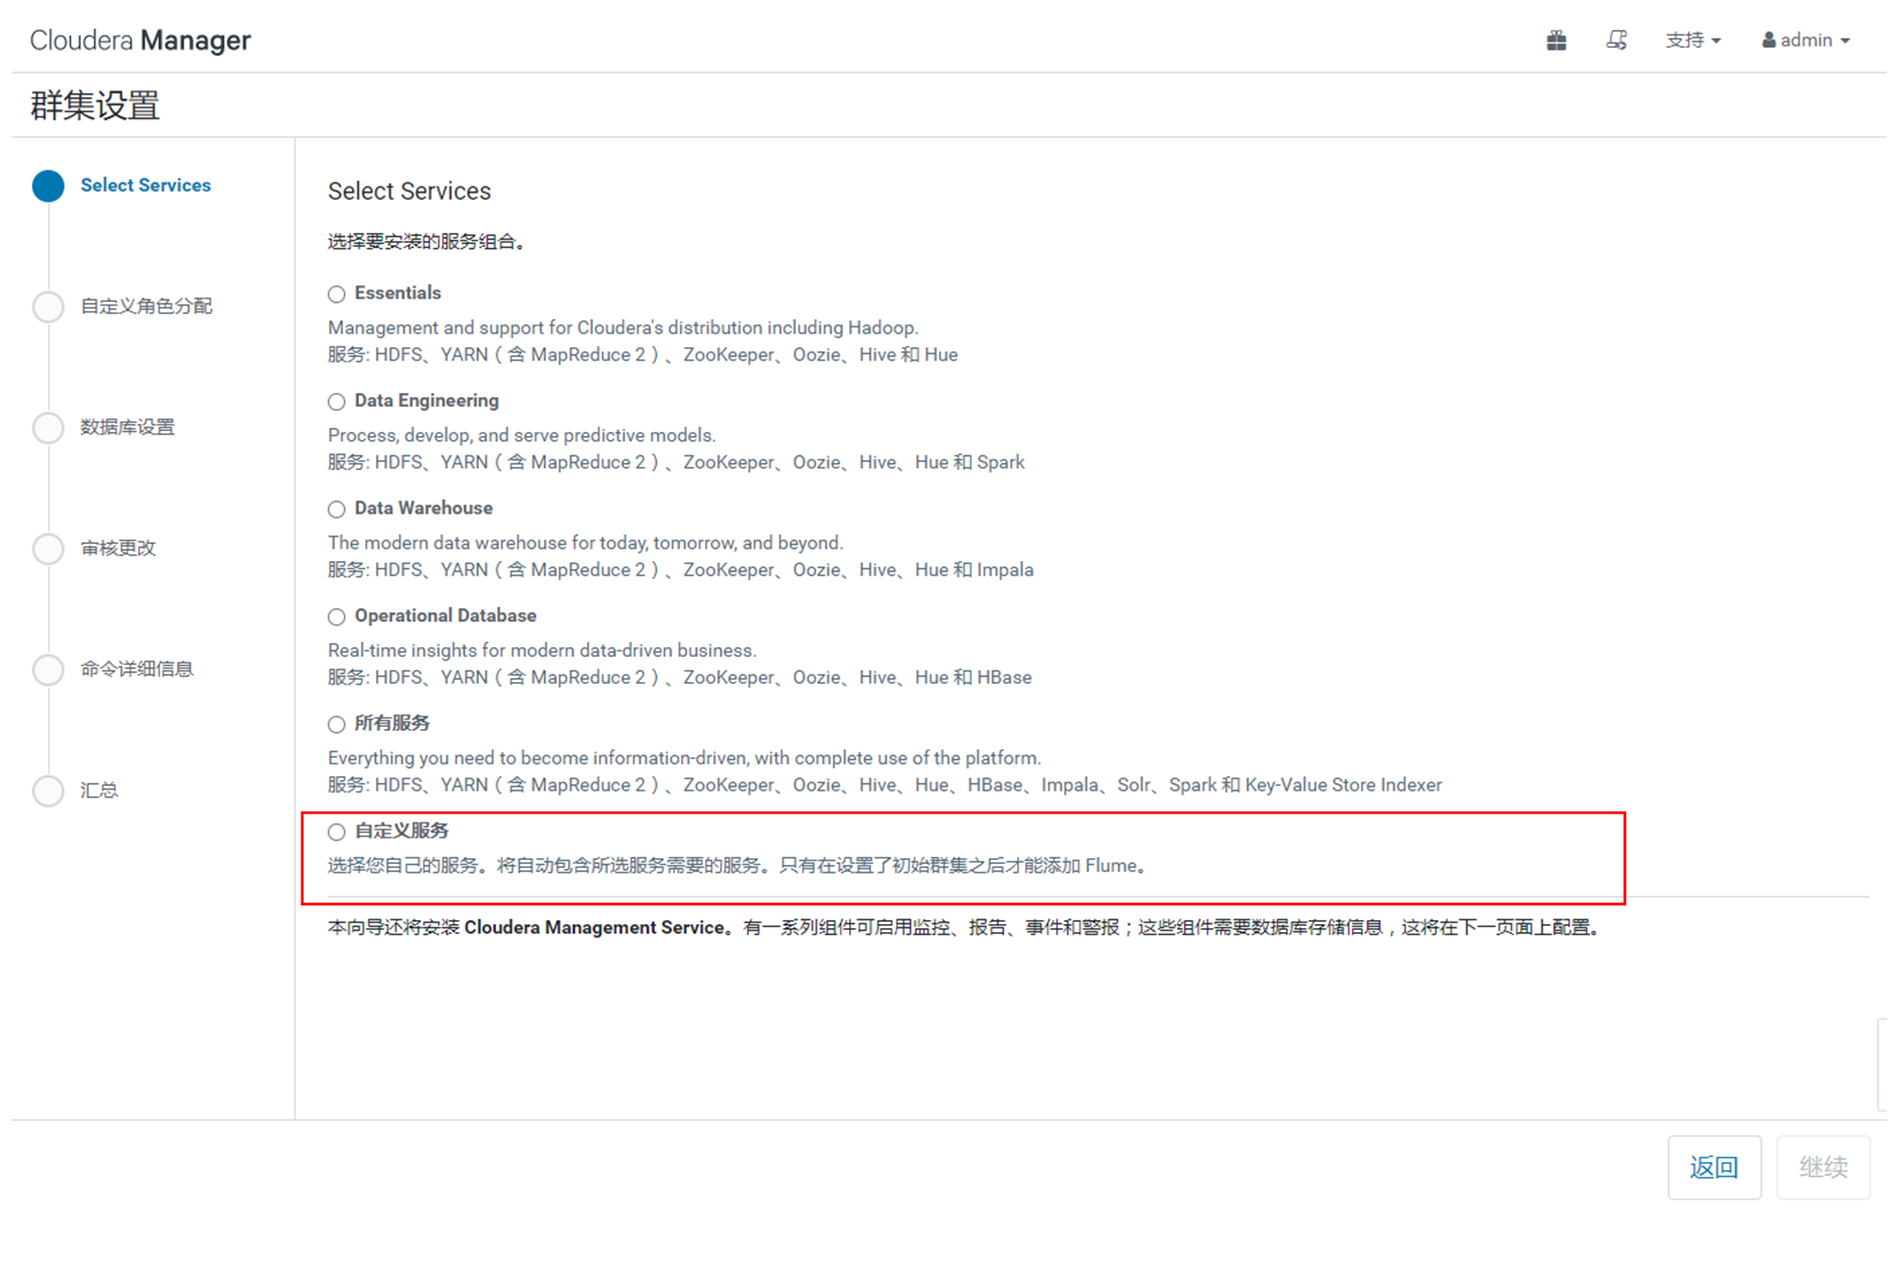Click 'The modern data warehouse' description text
This screenshot has height=1283, width=1894.
pos(586,543)
